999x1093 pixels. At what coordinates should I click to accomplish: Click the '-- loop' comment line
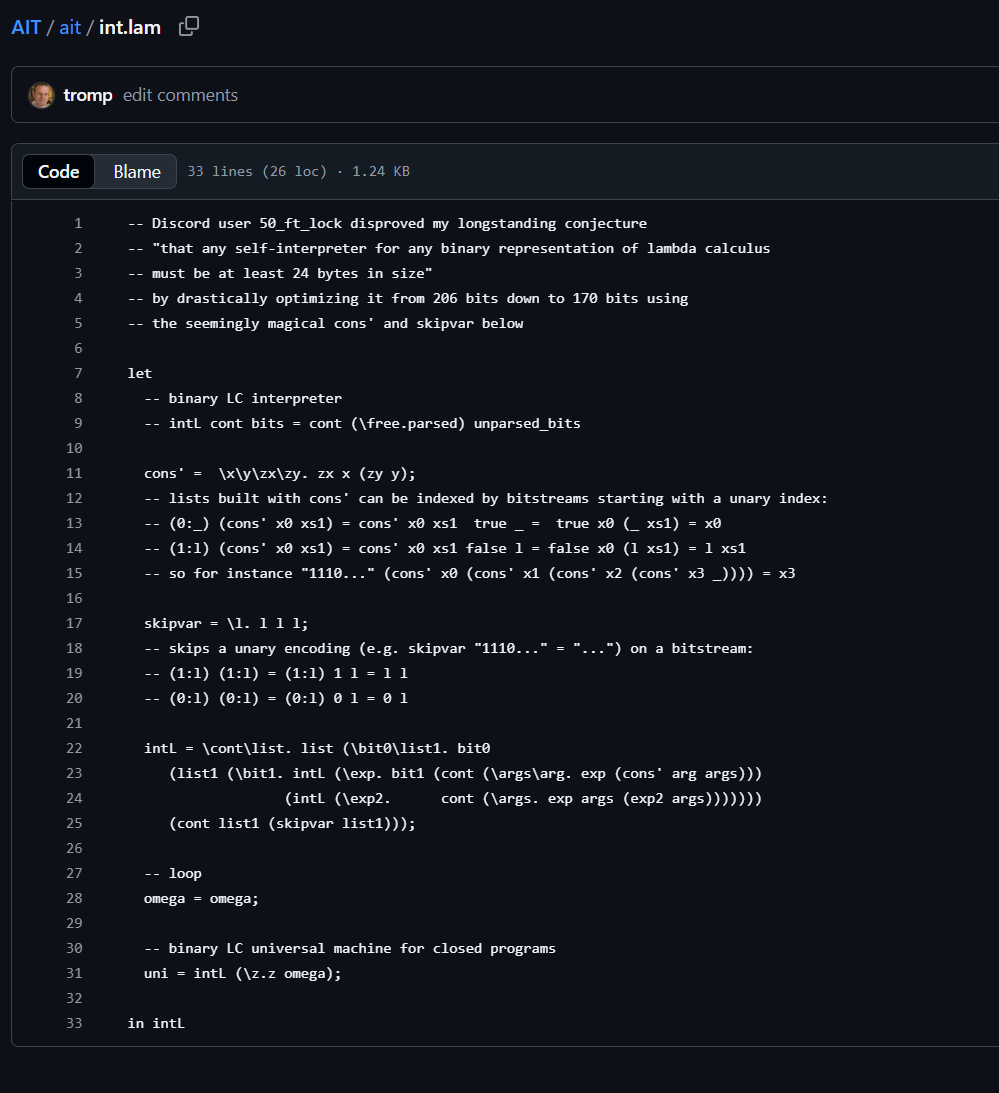point(173,873)
